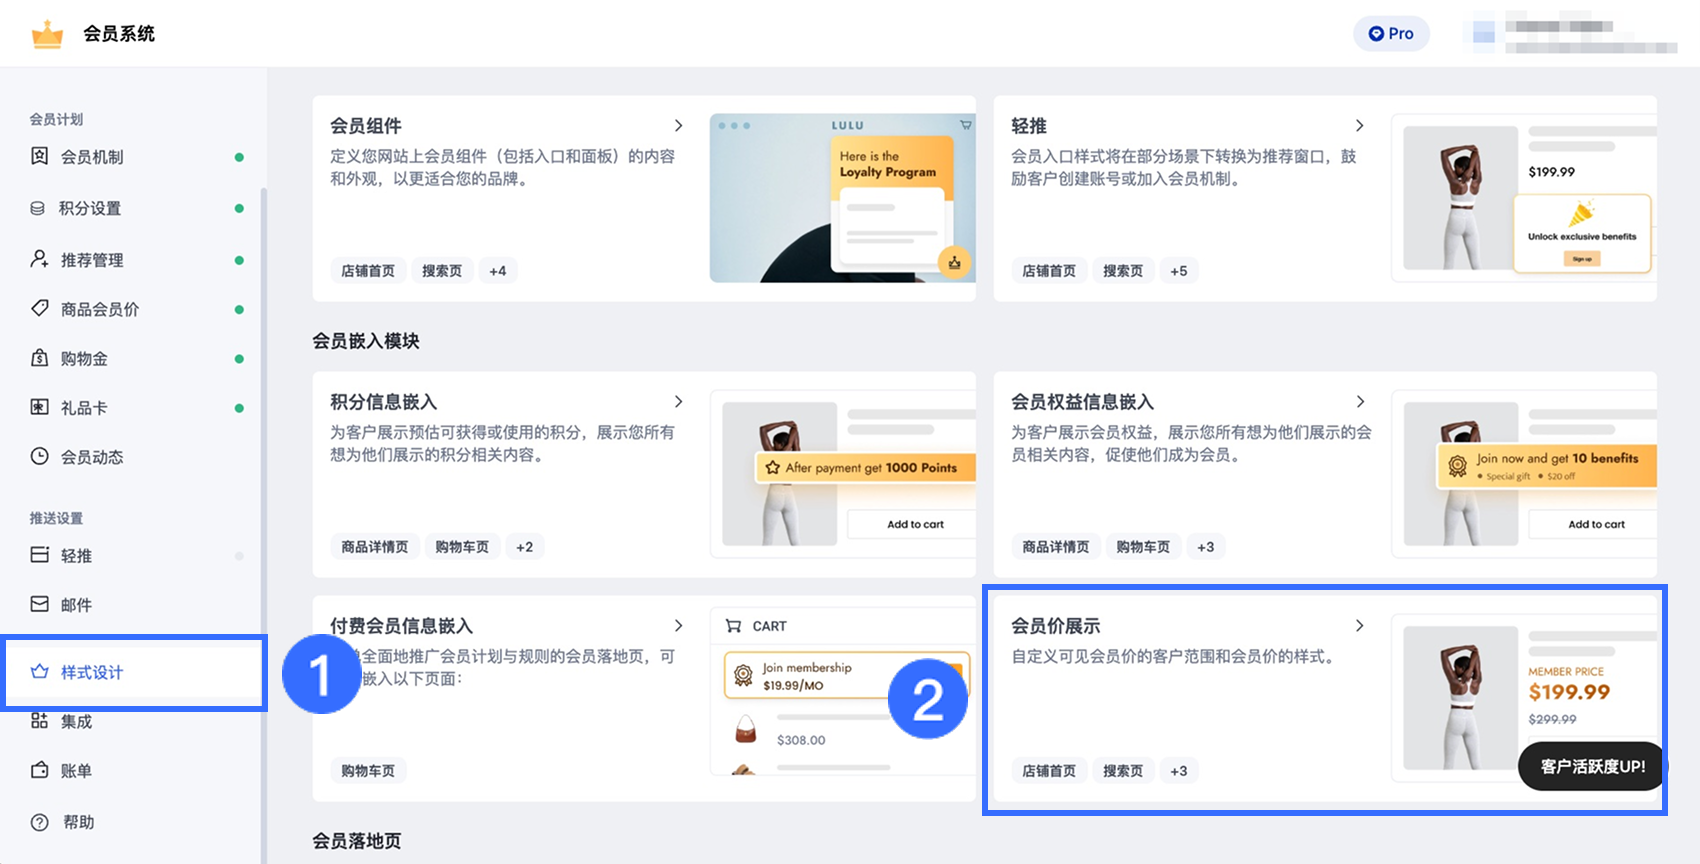
Task: Click the 会员机制 sidebar icon
Action: pos(40,156)
